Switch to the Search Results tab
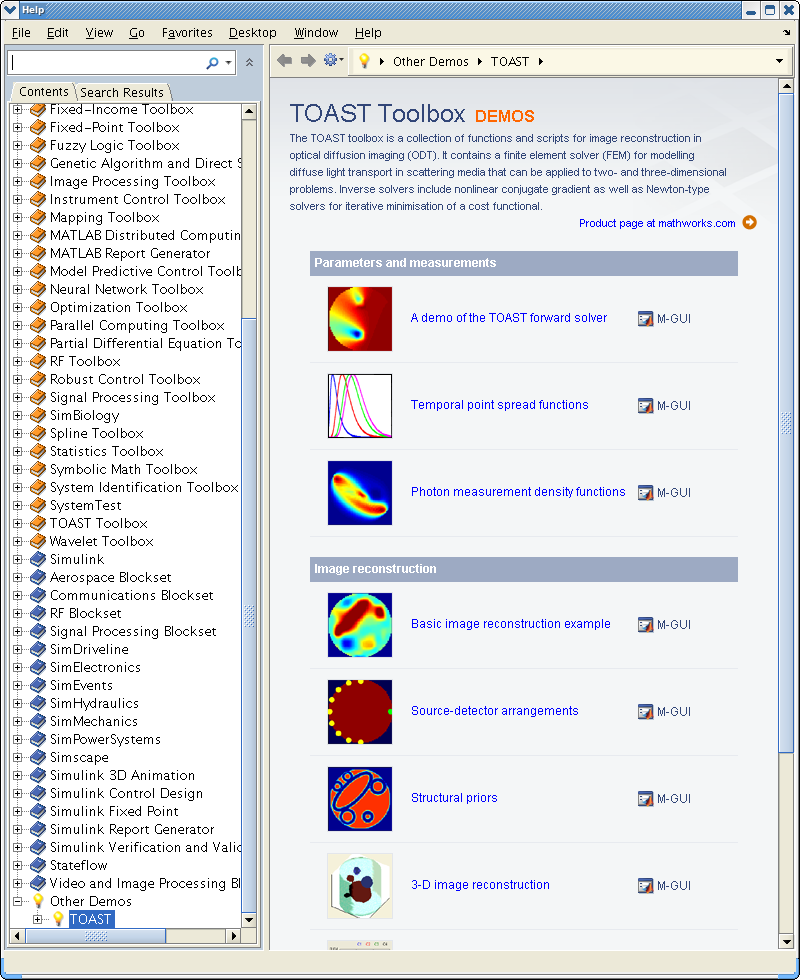Screen dimensions: 800x980 [122, 92]
